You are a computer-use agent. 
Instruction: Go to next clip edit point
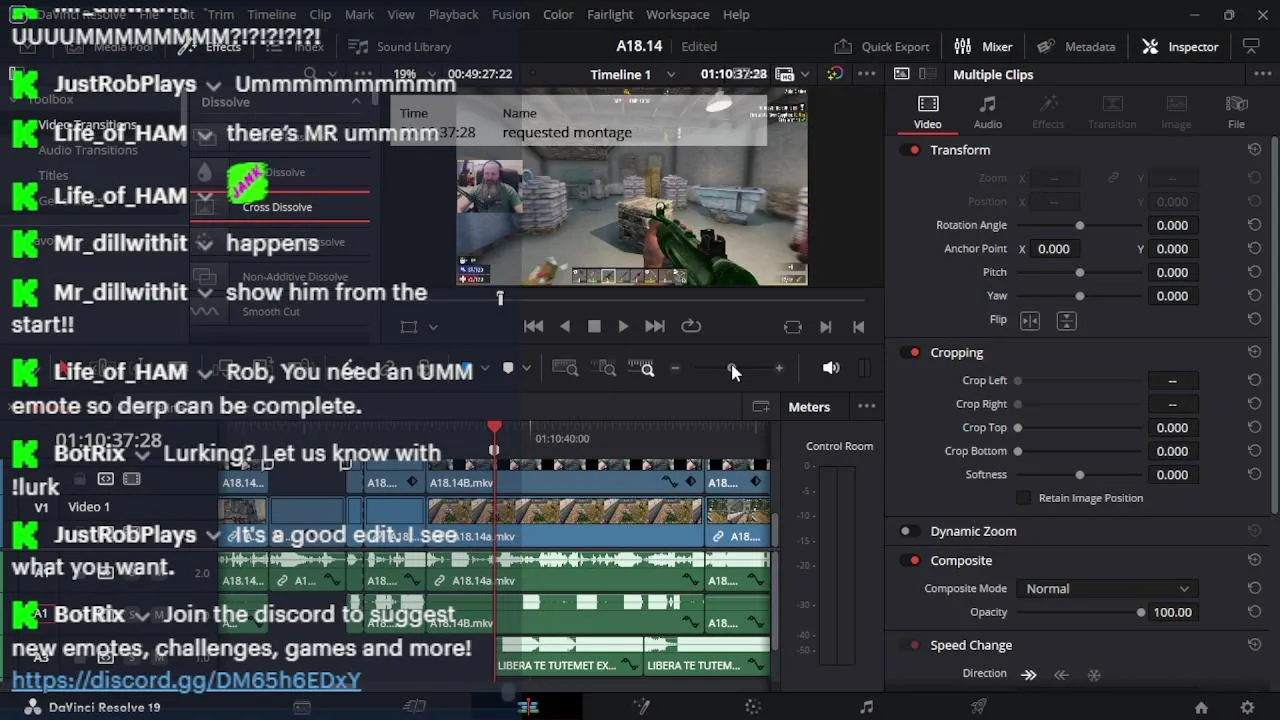coord(825,327)
